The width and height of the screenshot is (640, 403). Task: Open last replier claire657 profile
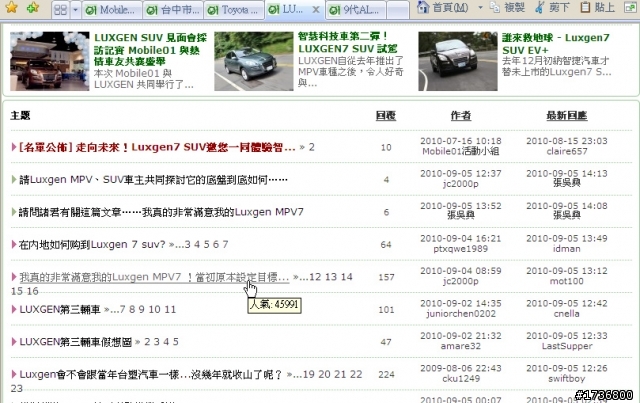[x=567, y=151]
